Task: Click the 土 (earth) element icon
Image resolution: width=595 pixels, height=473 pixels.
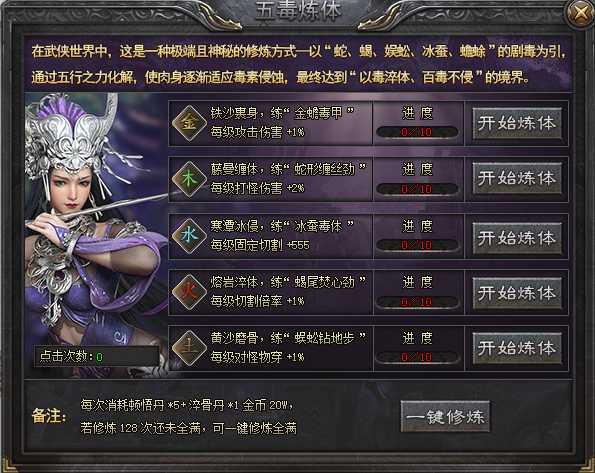Action: pos(189,348)
